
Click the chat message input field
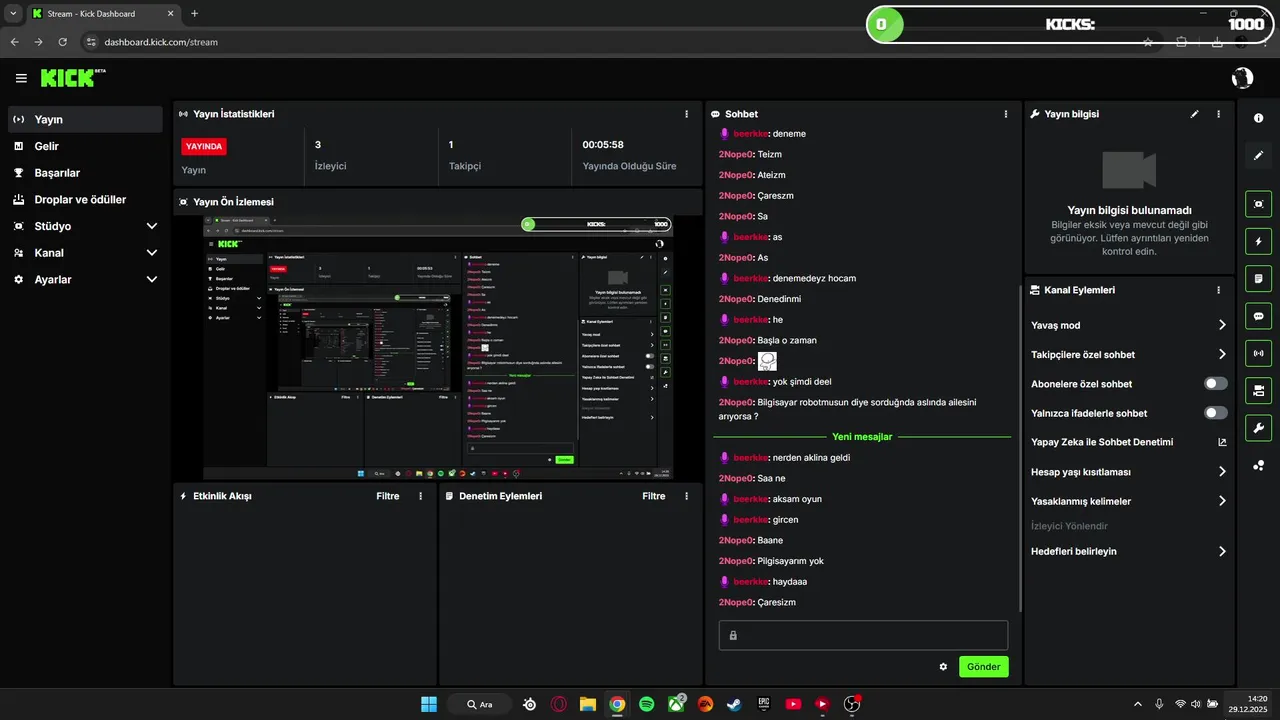(863, 635)
